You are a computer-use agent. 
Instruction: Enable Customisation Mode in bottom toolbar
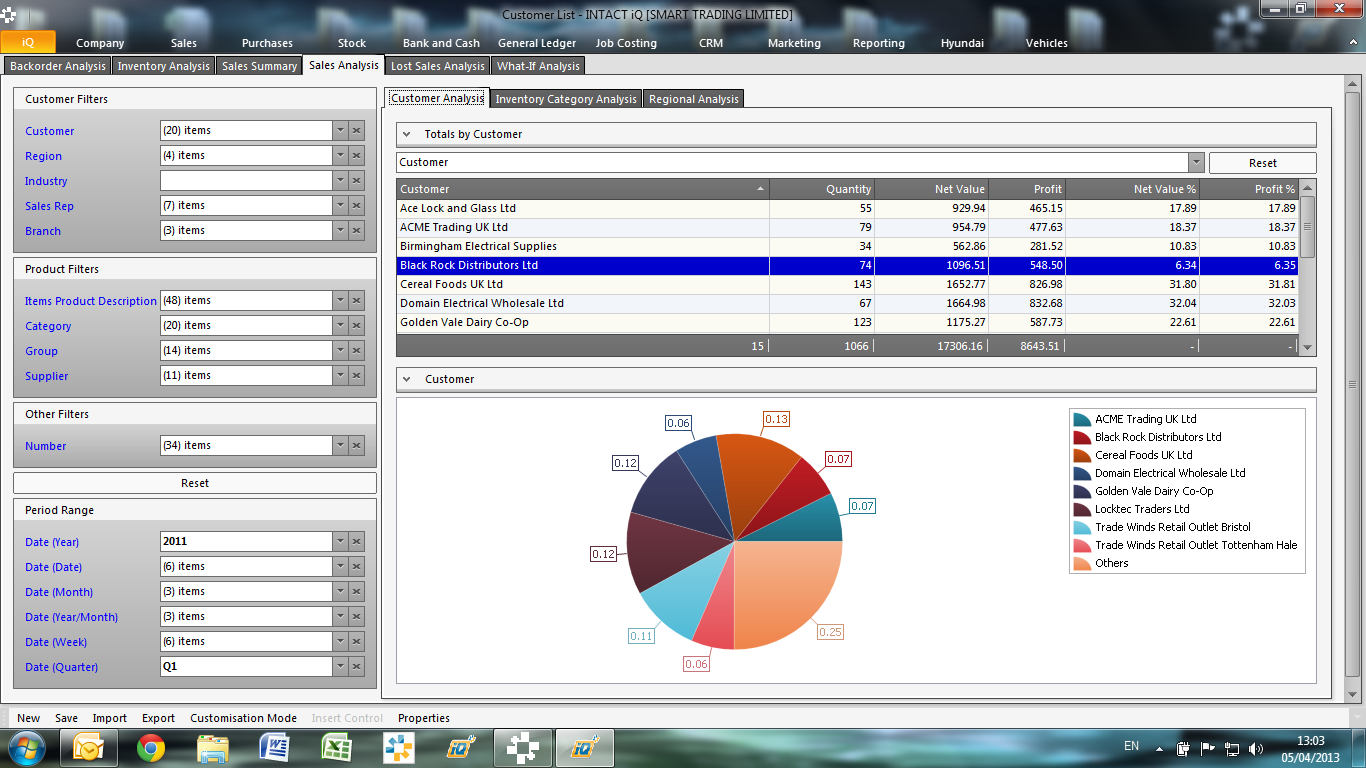coord(243,718)
